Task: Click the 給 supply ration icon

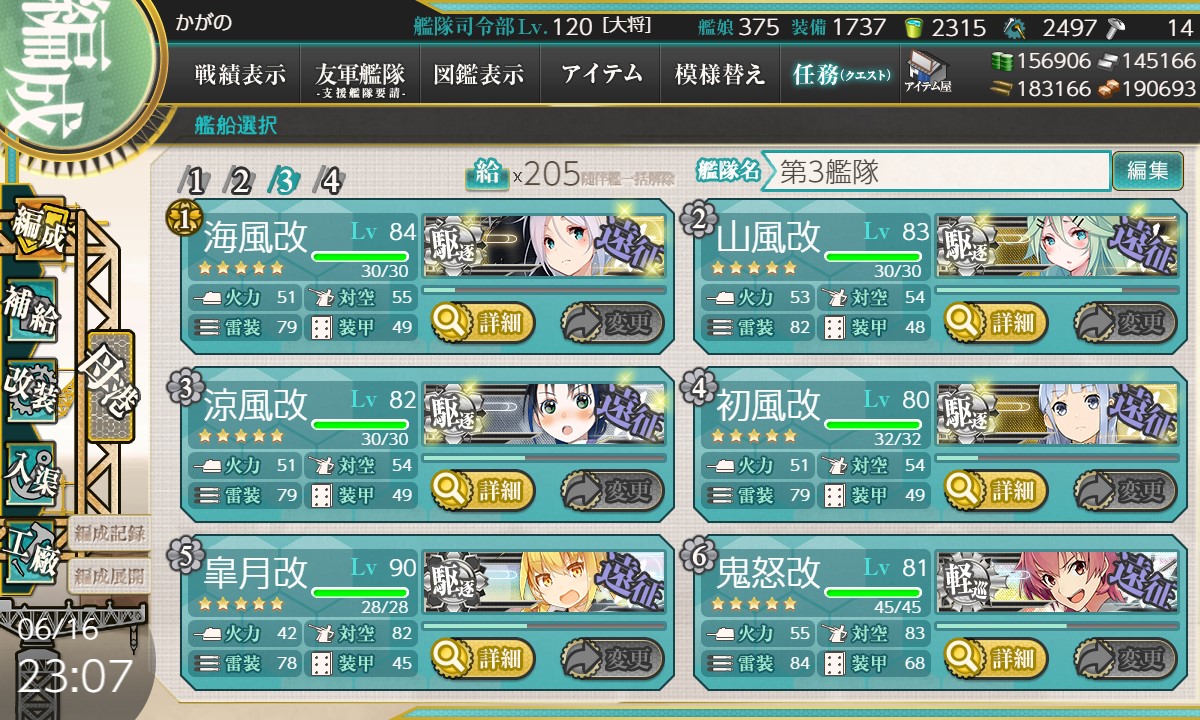Action: [487, 174]
